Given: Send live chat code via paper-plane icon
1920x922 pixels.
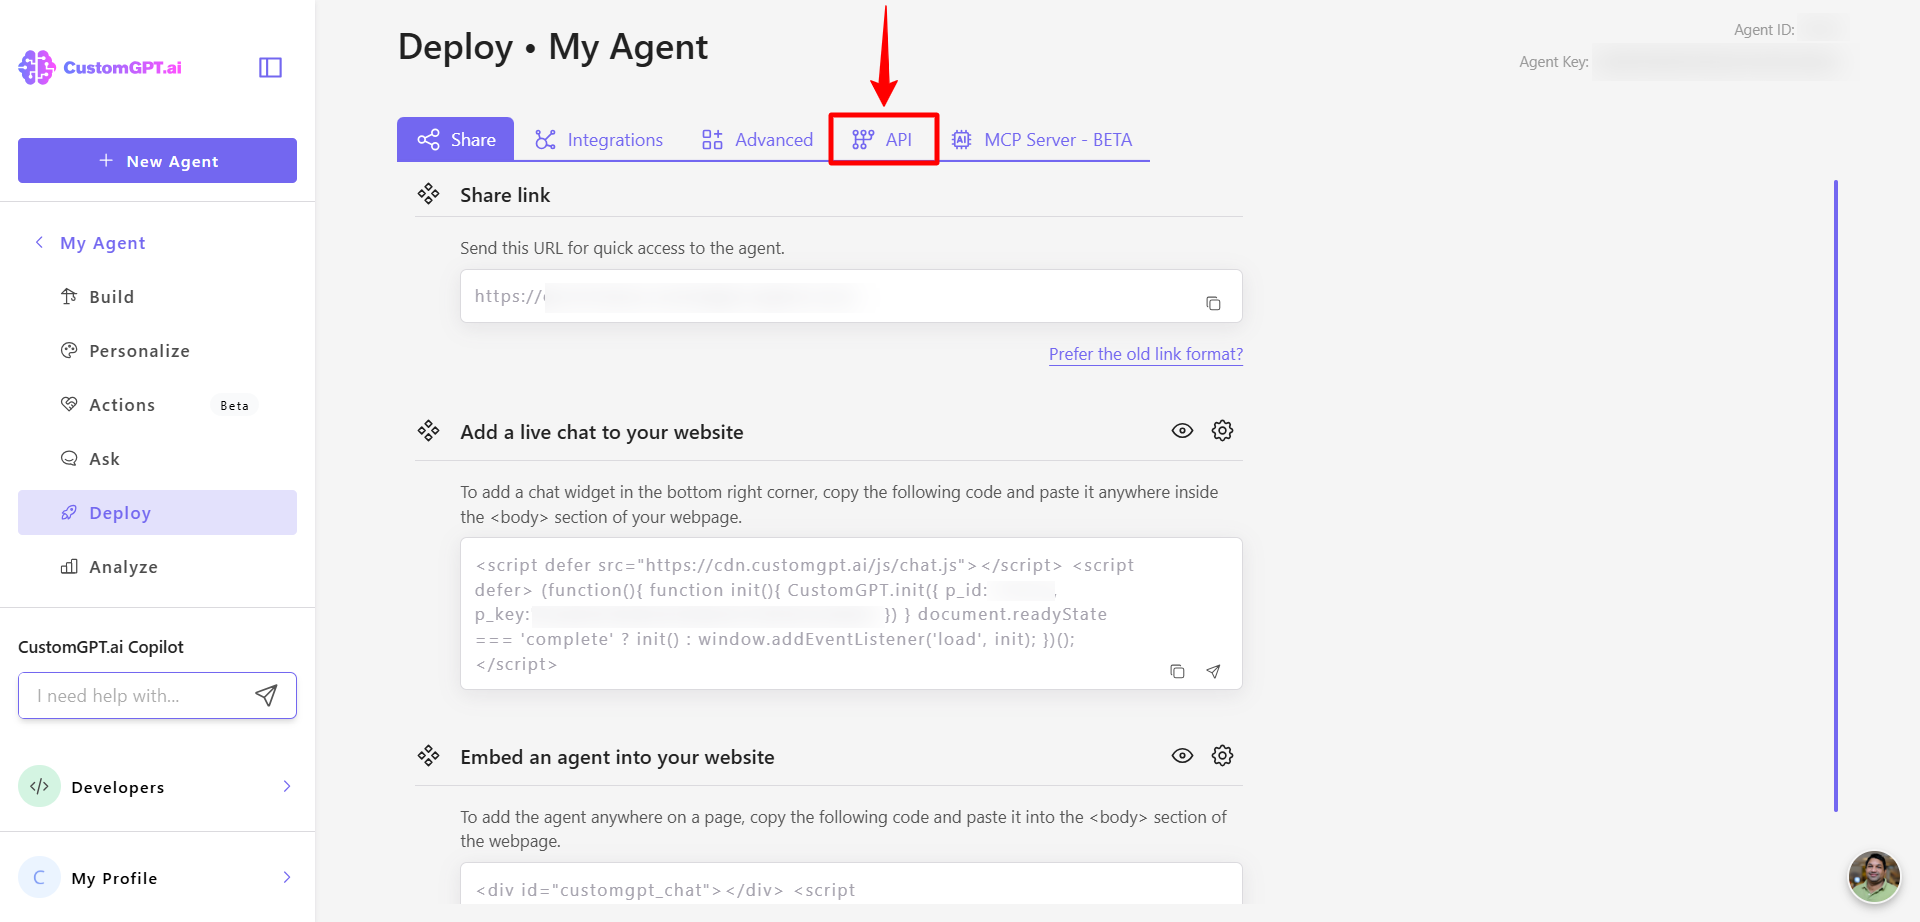Looking at the screenshot, I should (1213, 671).
